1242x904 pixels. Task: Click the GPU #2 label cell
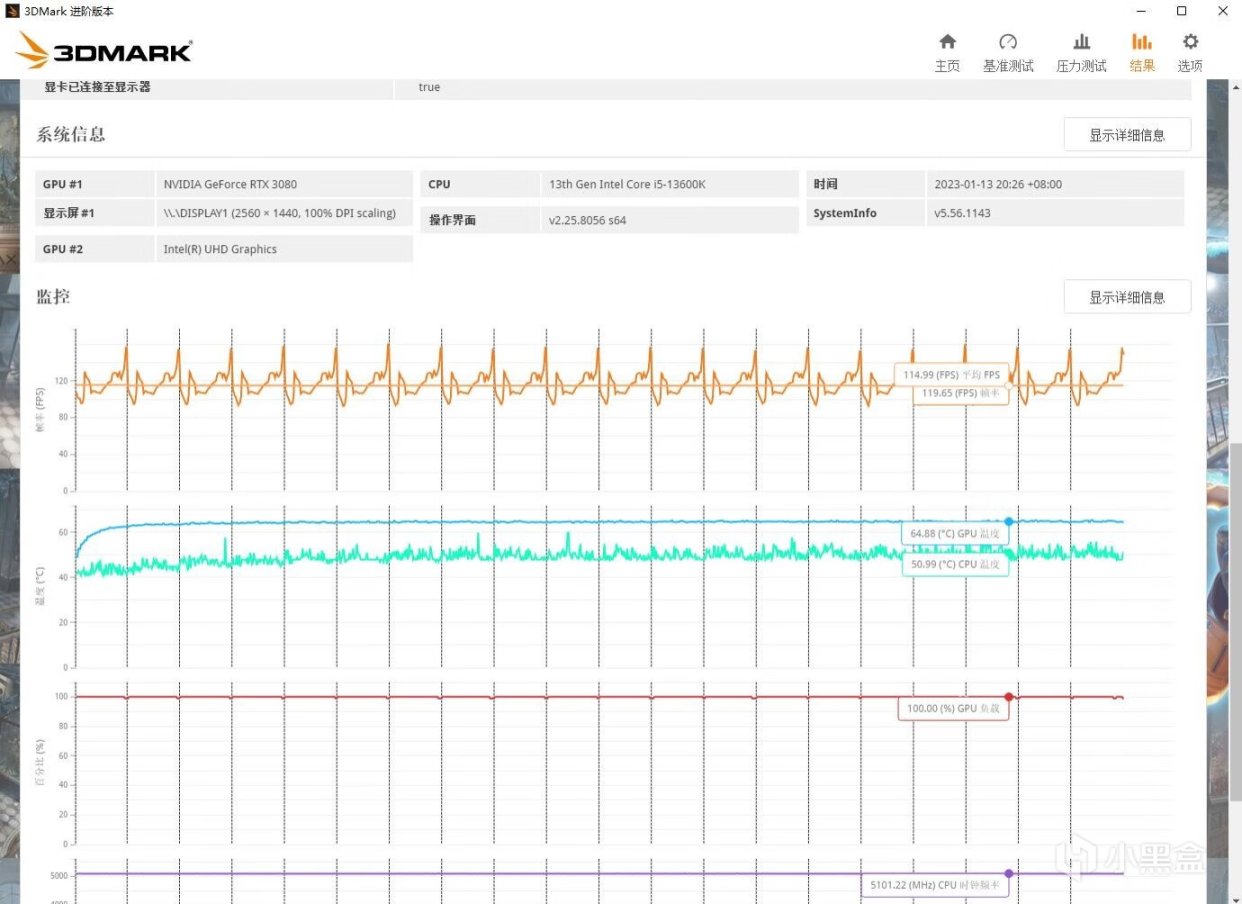95,249
